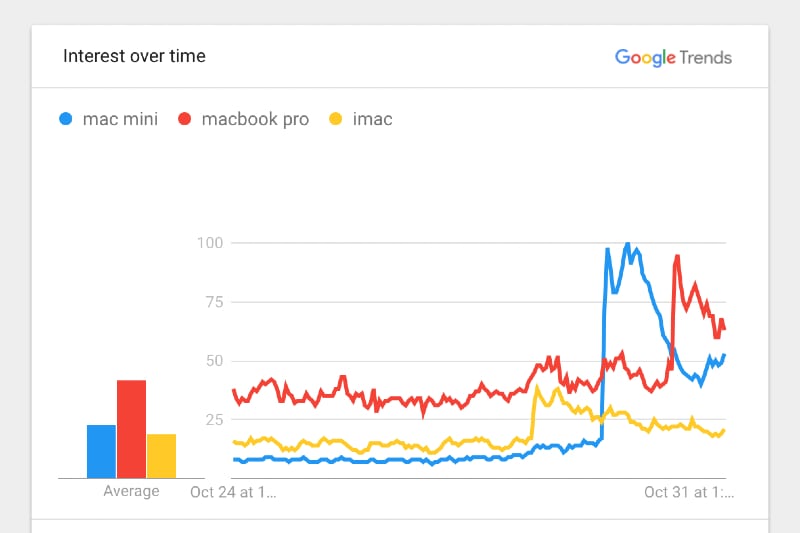Click the blue average bar
Viewport: 800px width, 533px height.
pos(101,451)
